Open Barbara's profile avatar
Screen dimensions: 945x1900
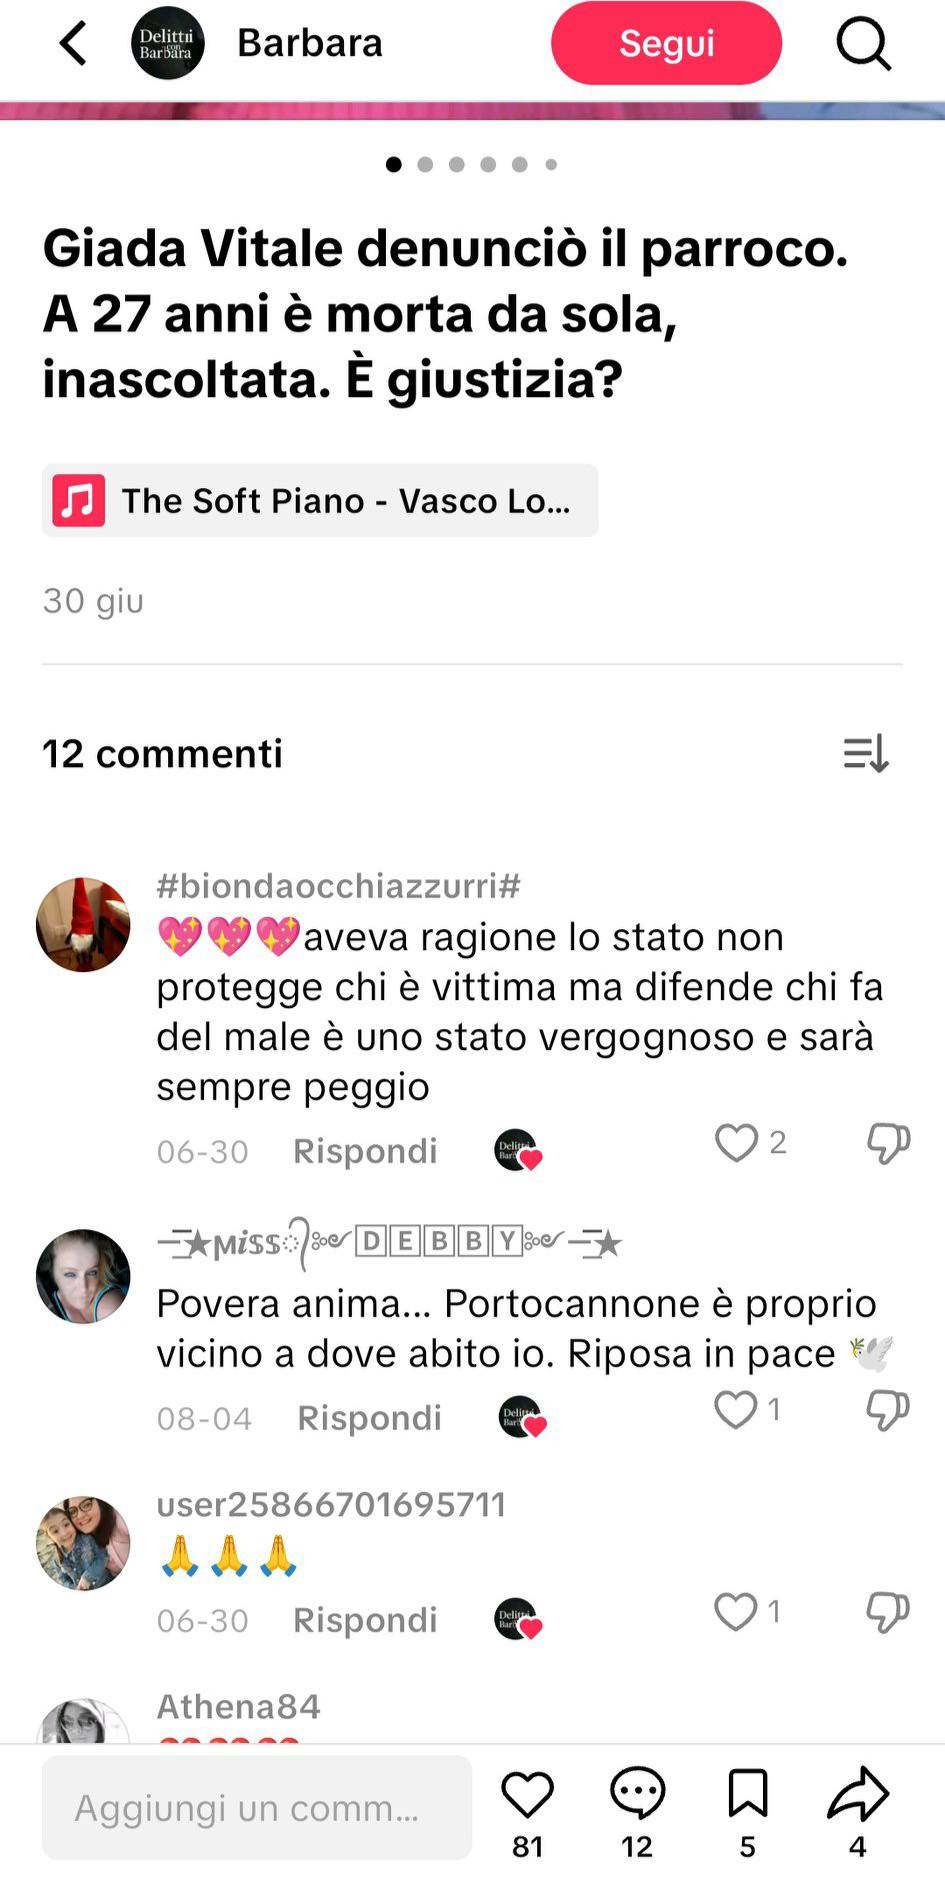coord(168,43)
